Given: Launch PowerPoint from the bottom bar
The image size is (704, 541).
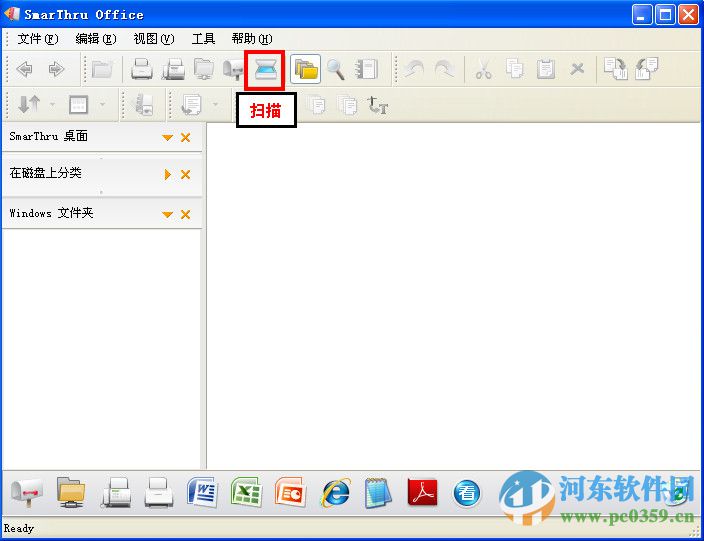Looking at the screenshot, I should pos(290,493).
